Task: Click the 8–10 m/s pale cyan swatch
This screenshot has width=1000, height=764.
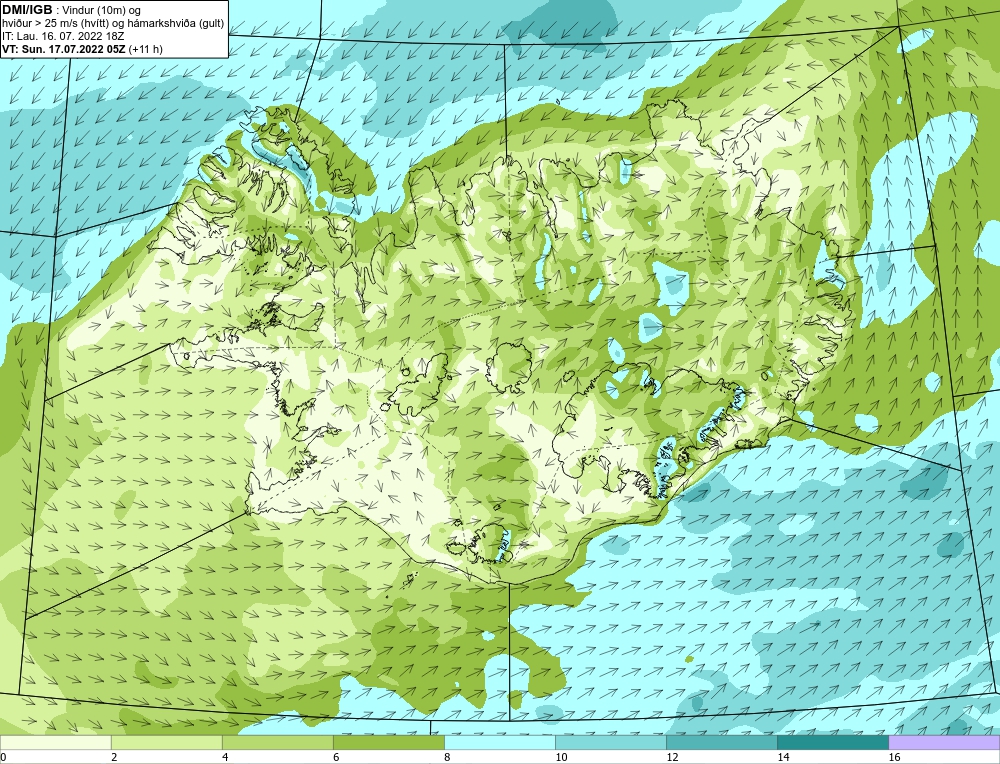Action: (x=499, y=742)
